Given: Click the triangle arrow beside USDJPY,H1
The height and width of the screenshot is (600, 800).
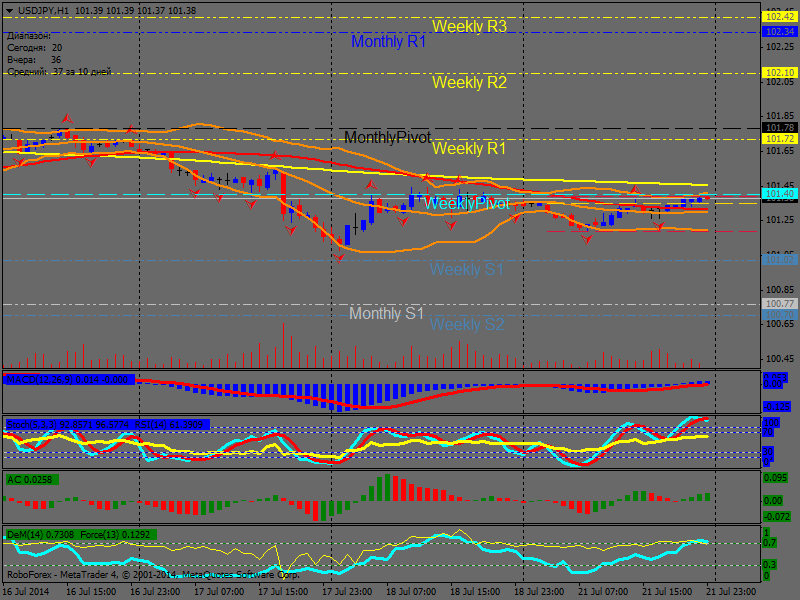Looking at the screenshot, I should 9,9.
